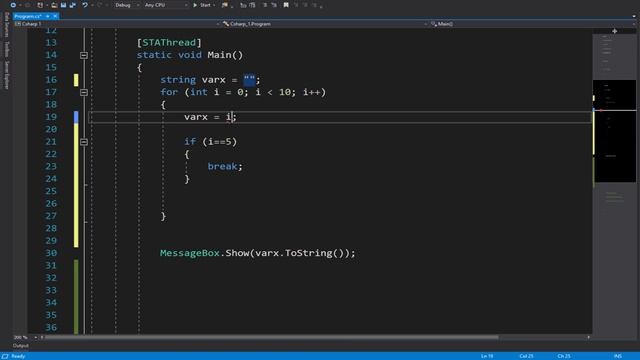The width and height of the screenshot is (640, 360).
Task: Click the step-into debug toolbar icon
Action: [252, 5]
